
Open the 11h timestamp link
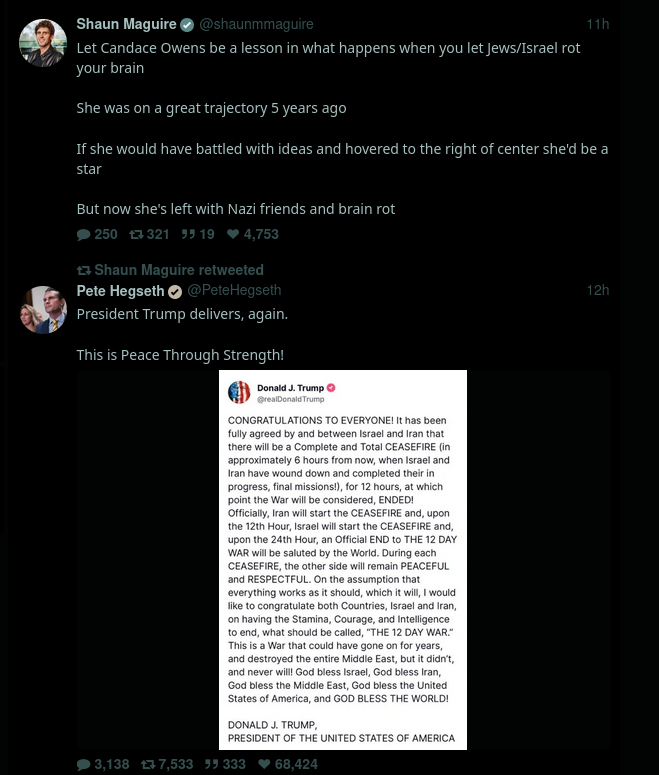coord(598,24)
